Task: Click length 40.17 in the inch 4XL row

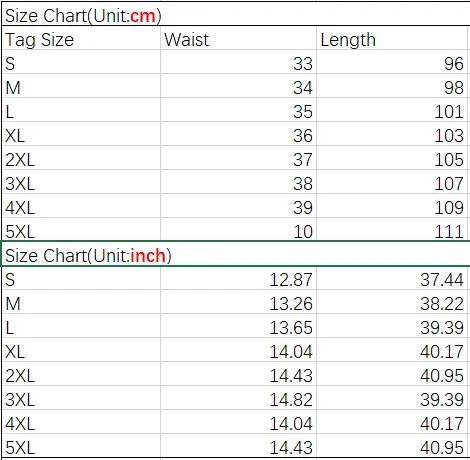Action: [392, 422]
